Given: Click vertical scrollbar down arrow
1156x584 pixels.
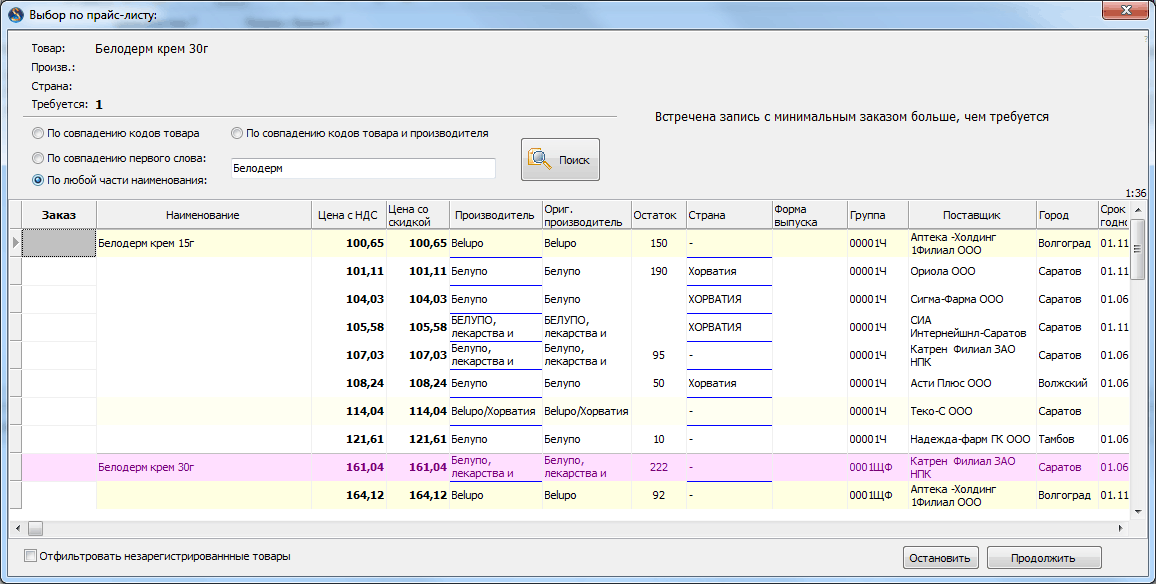Looking at the screenshot, I should (x=1138, y=511).
